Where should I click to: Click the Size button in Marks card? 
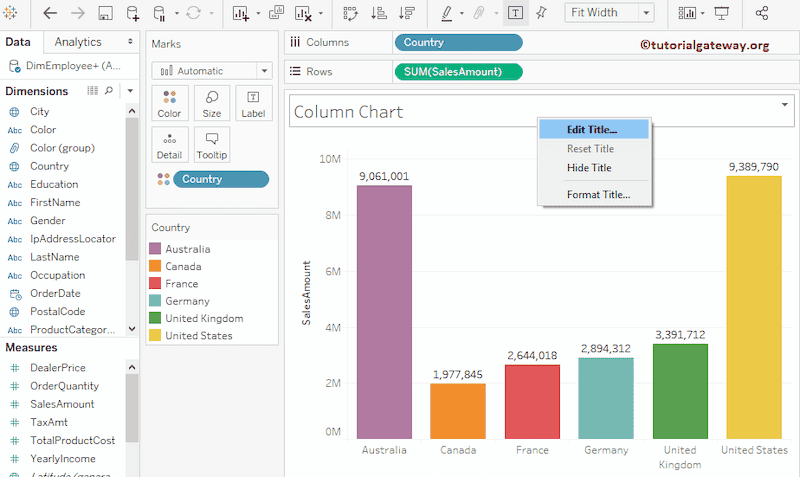click(x=211, y=103)
